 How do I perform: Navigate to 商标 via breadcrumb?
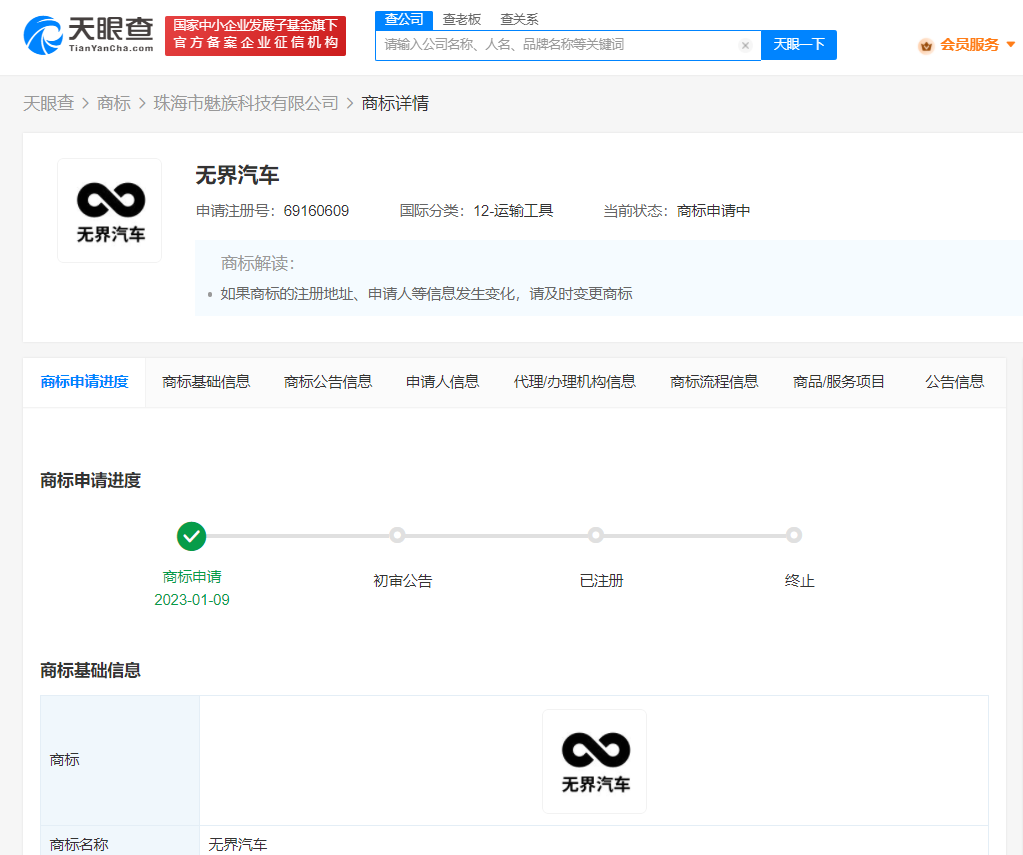[113, 103]
